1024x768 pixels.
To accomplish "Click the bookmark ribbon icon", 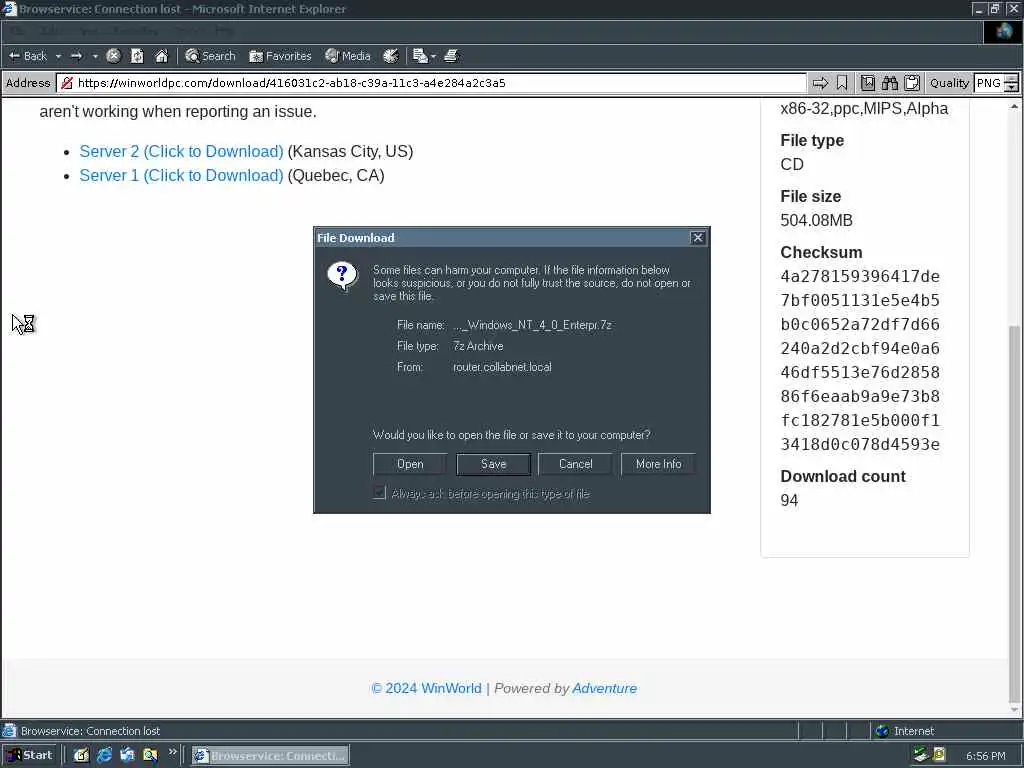I will [x=842, y=83].
